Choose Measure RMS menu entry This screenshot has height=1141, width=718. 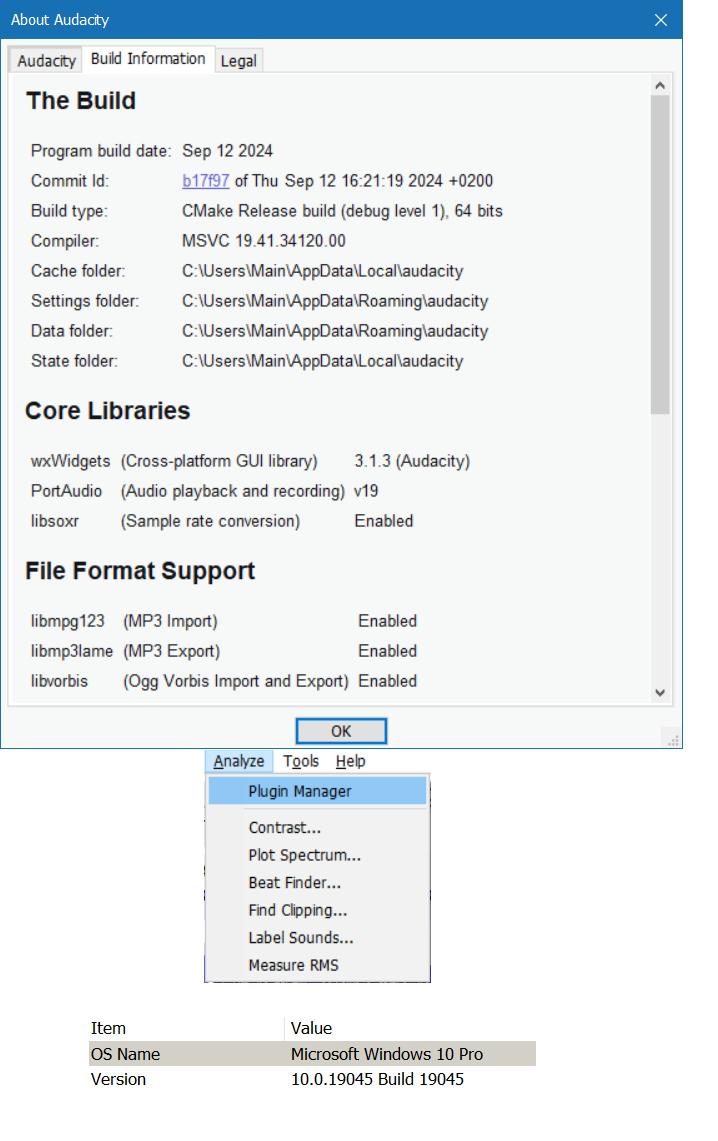(x=317, y=966)
